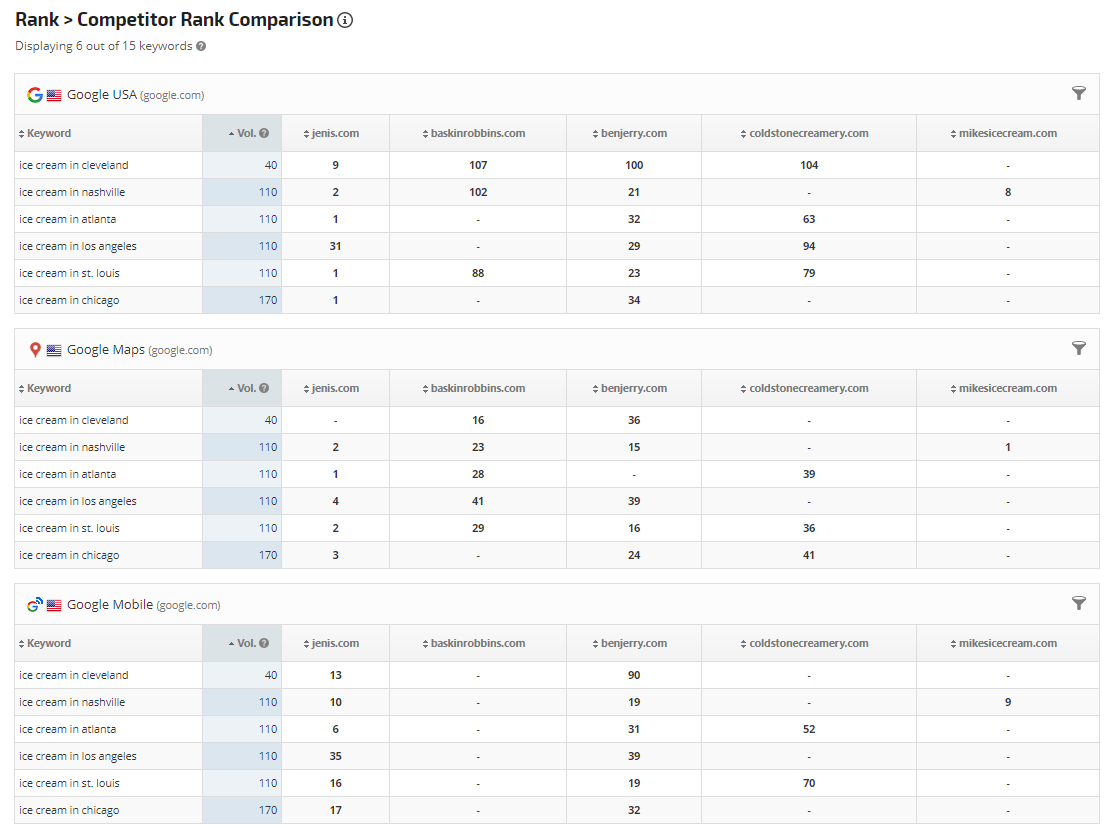
Task: Click the 170 volume cell in Google USA table
Action: [268, 300]
